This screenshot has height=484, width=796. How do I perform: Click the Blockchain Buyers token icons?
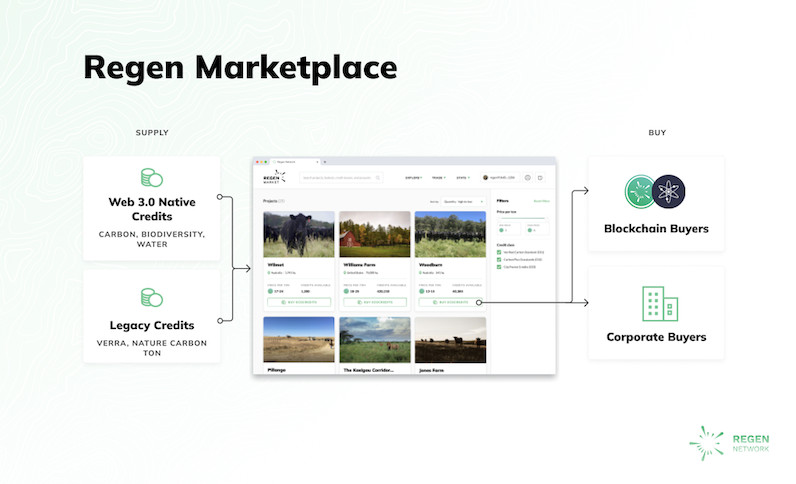(655, 191)
